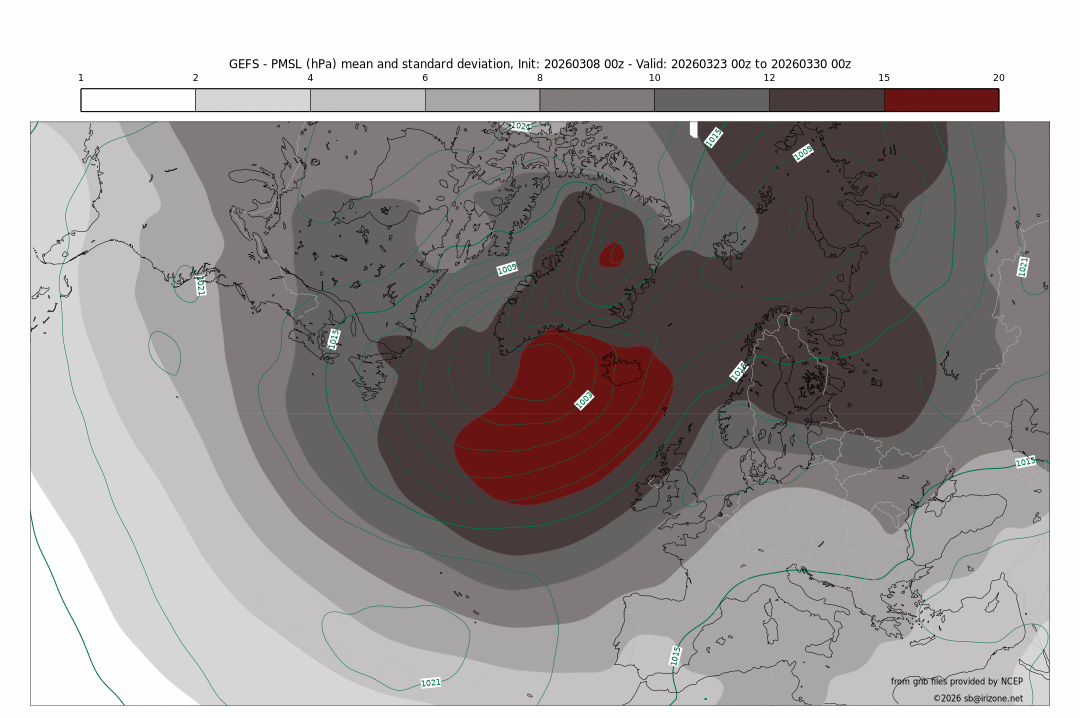This screenshot has height=718, width=1080.
Task: Click the 1021 label near Alaska on left
Action: [201, 287]
